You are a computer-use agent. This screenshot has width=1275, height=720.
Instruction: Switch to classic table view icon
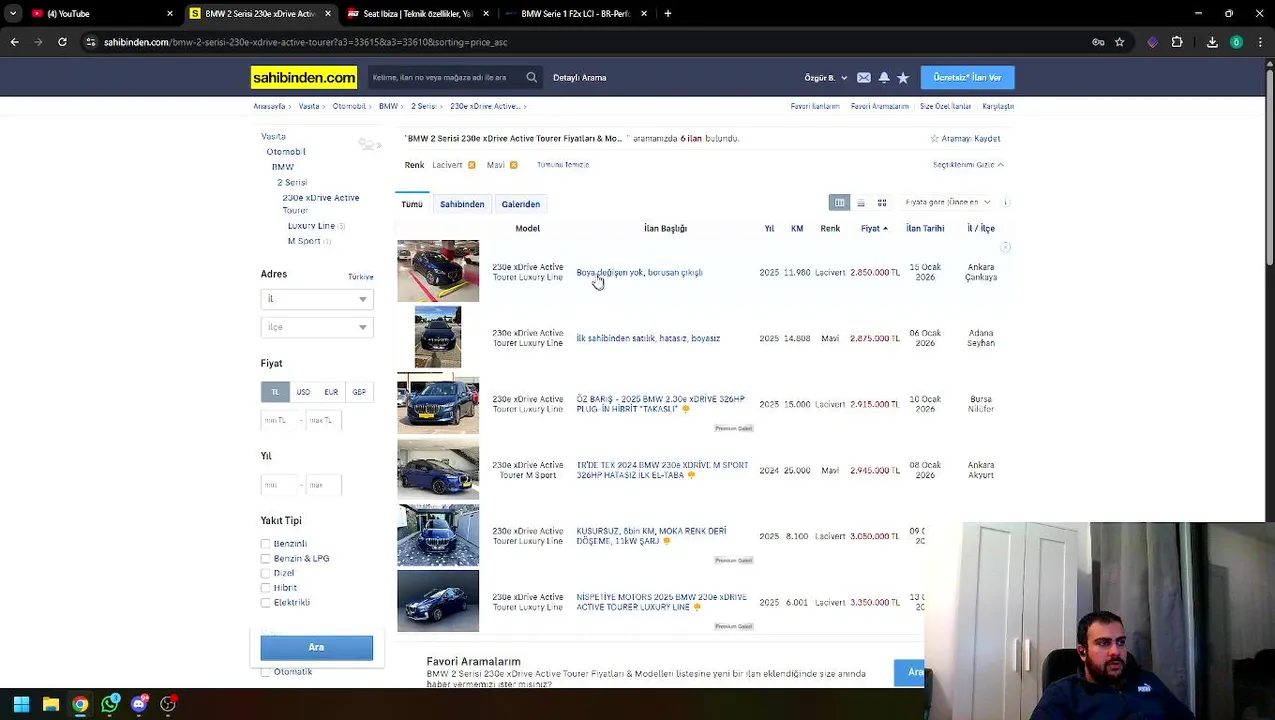pos(840,203)
